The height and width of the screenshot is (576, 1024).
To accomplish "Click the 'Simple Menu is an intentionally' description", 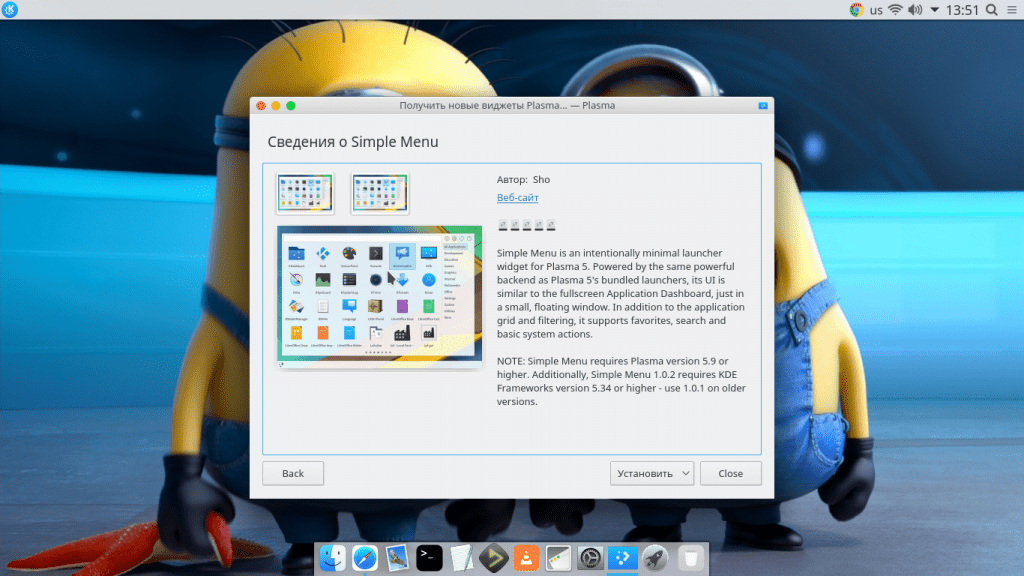I will click(x=621, y=293).
